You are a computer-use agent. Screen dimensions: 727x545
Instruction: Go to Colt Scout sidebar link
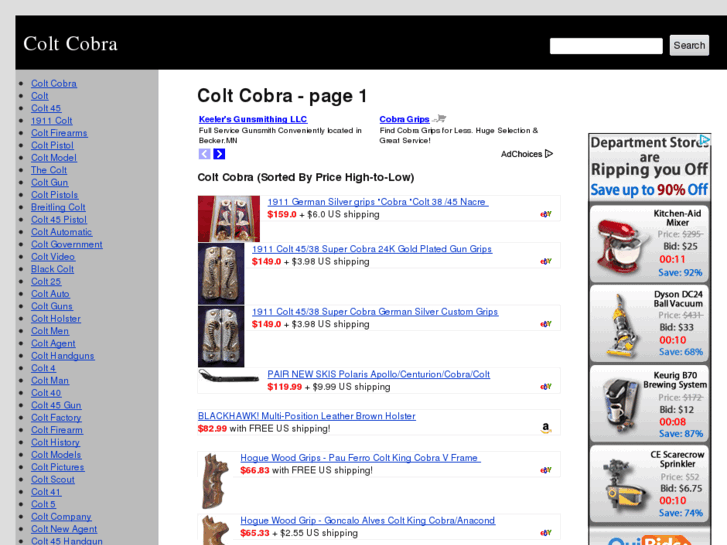pyautogui.click(x=52, y=480)
